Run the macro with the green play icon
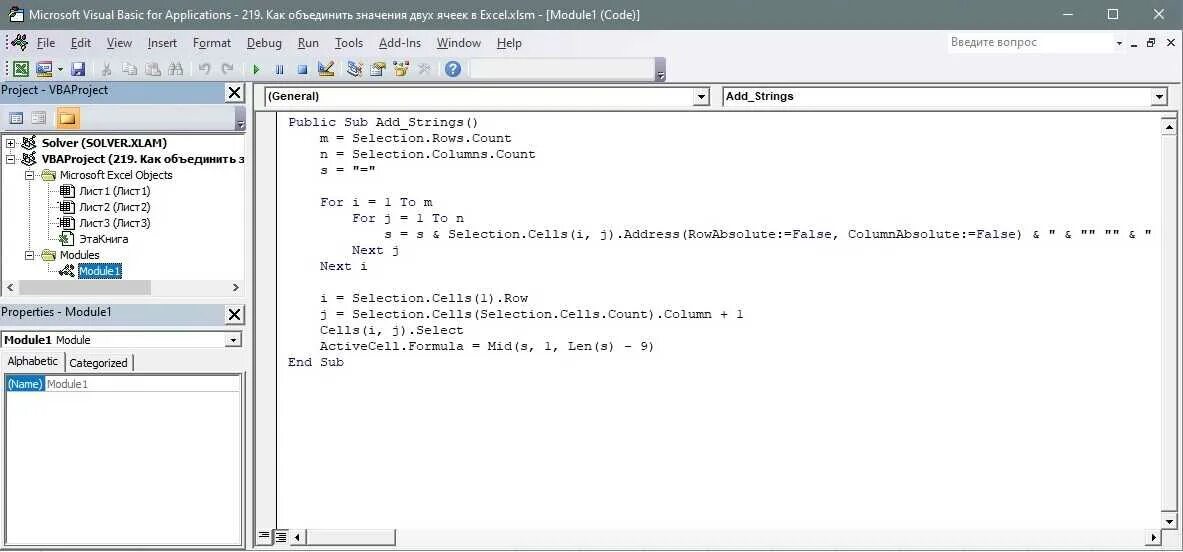The image size is (1183, 552). click(x=257, y=69)
